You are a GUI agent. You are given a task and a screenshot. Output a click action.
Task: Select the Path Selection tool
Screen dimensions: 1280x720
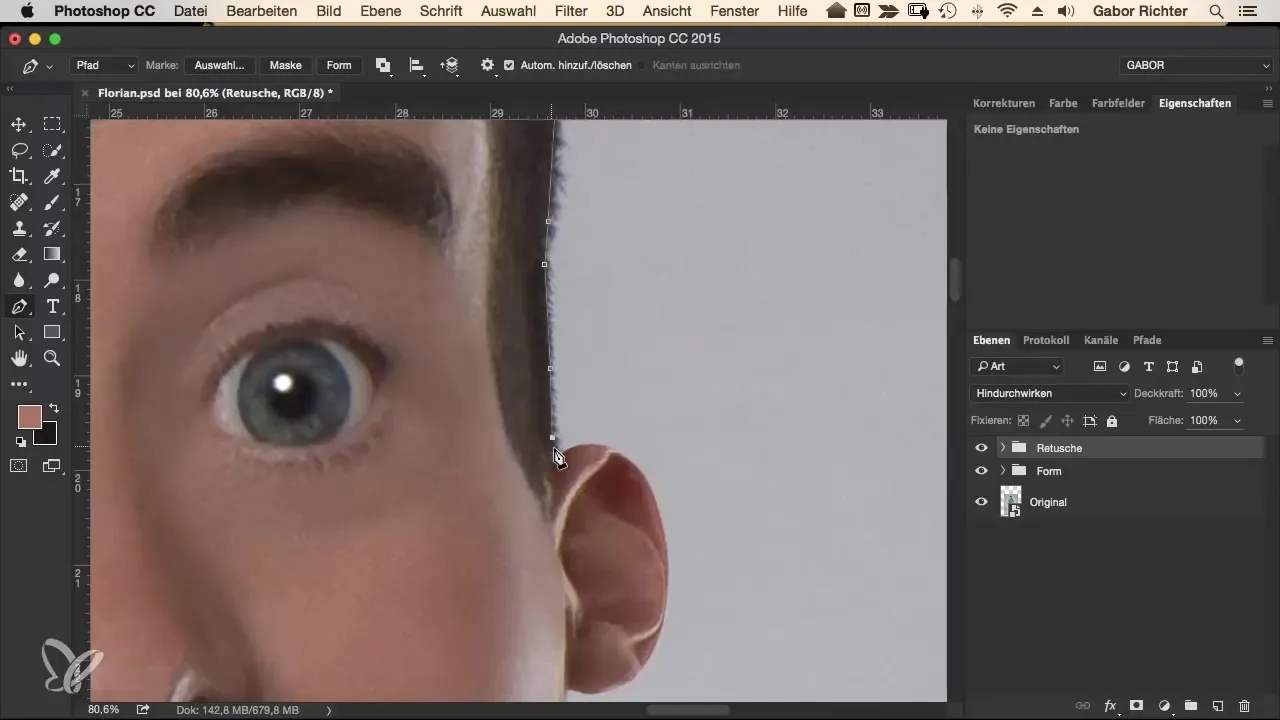pyautogui.click(x=18, y=333)
